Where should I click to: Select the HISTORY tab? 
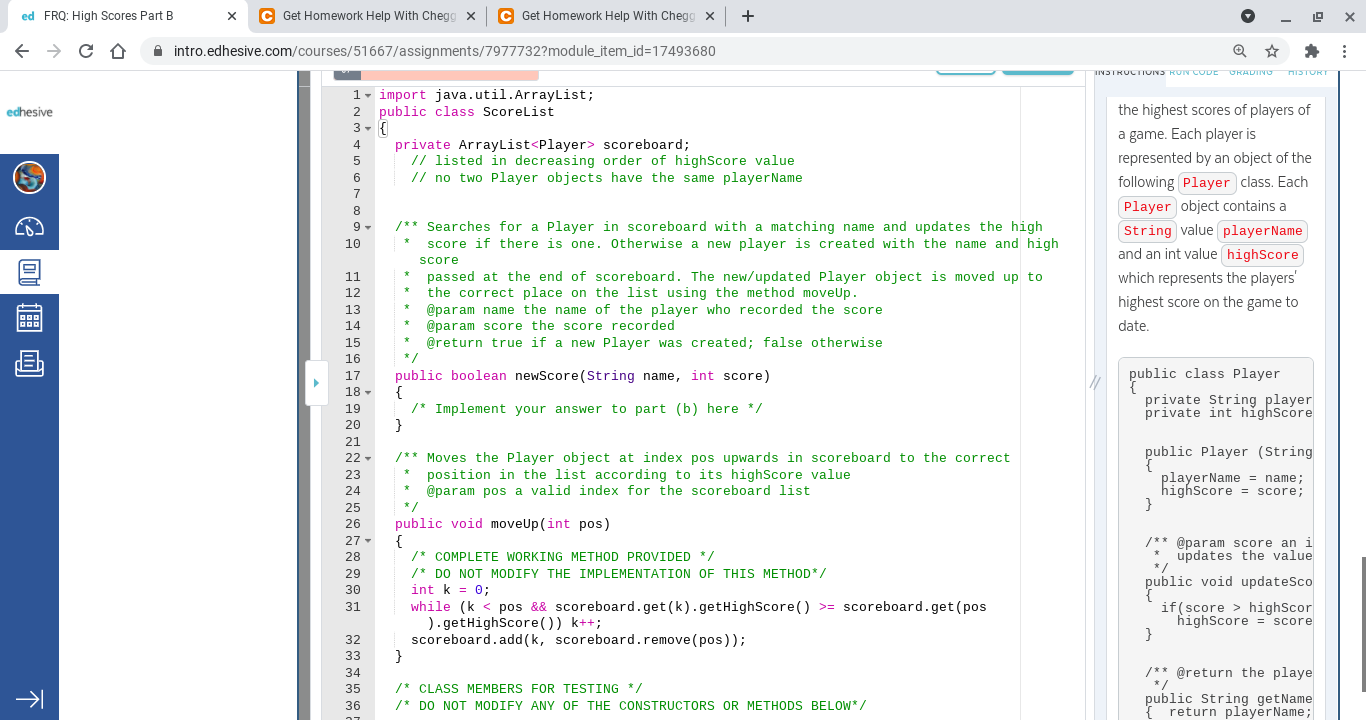pos(1308,72)
